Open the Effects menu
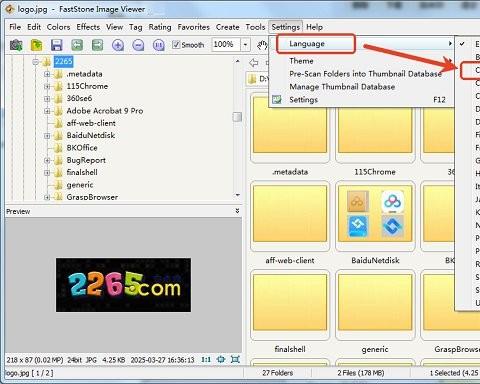The width and height of the screenshot is (480, 384). click(88, 27)
